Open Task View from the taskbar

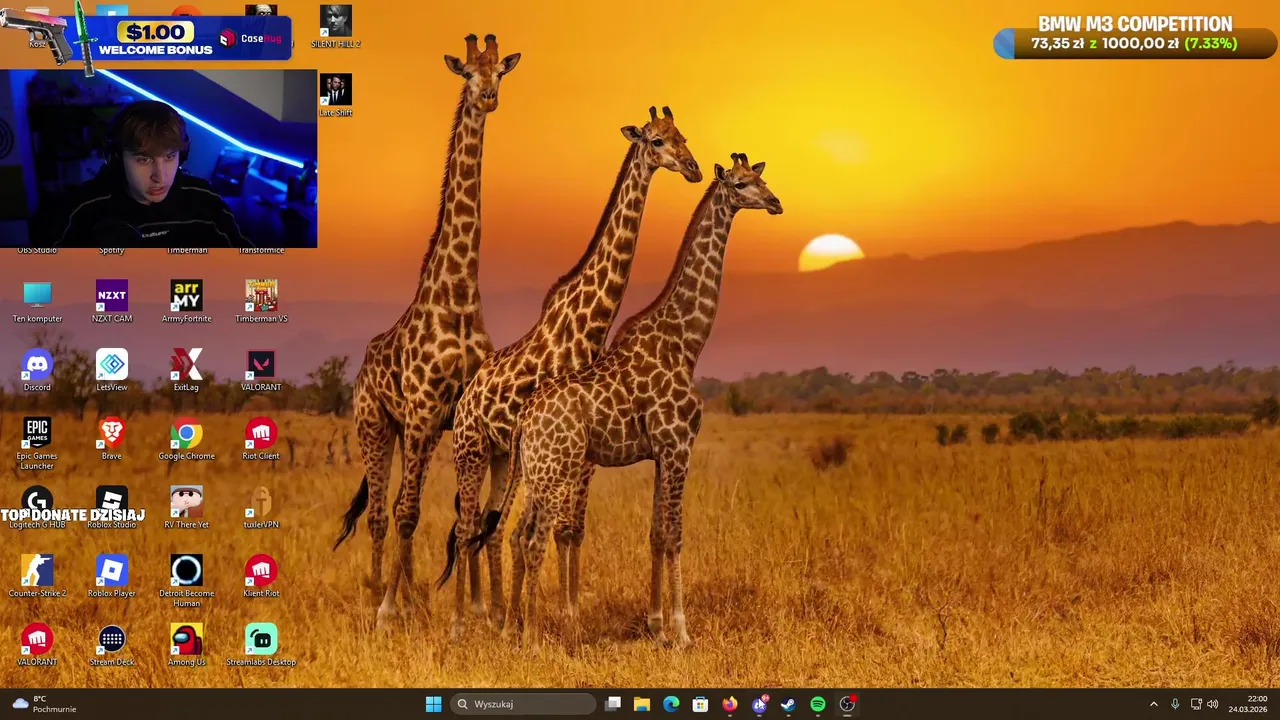(613, 704)
